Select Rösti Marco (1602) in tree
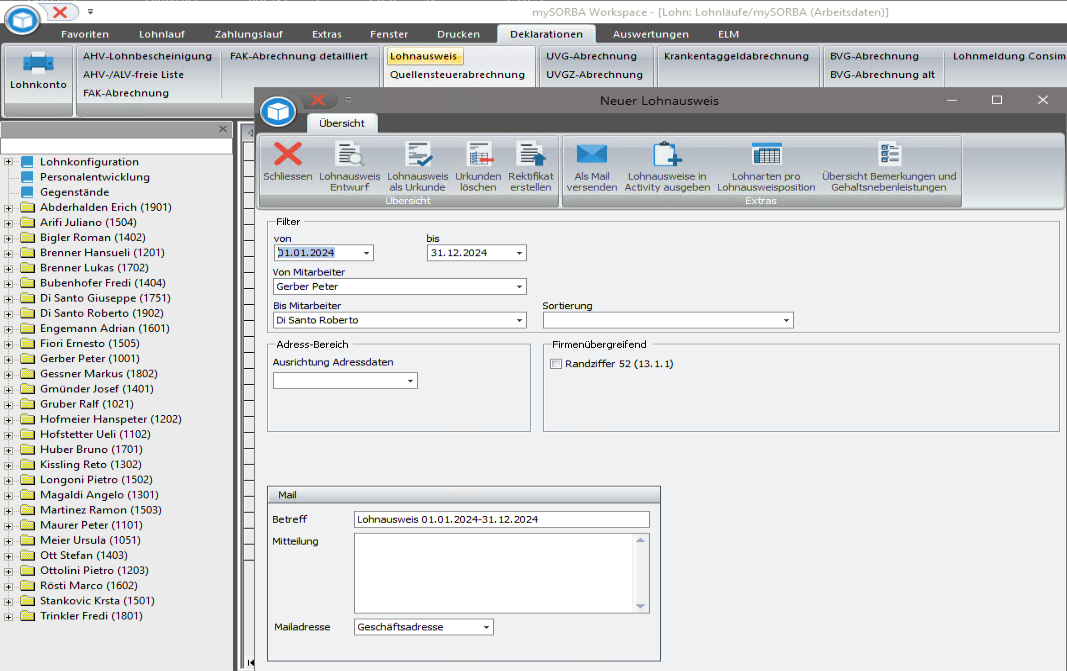 (88, 586)
